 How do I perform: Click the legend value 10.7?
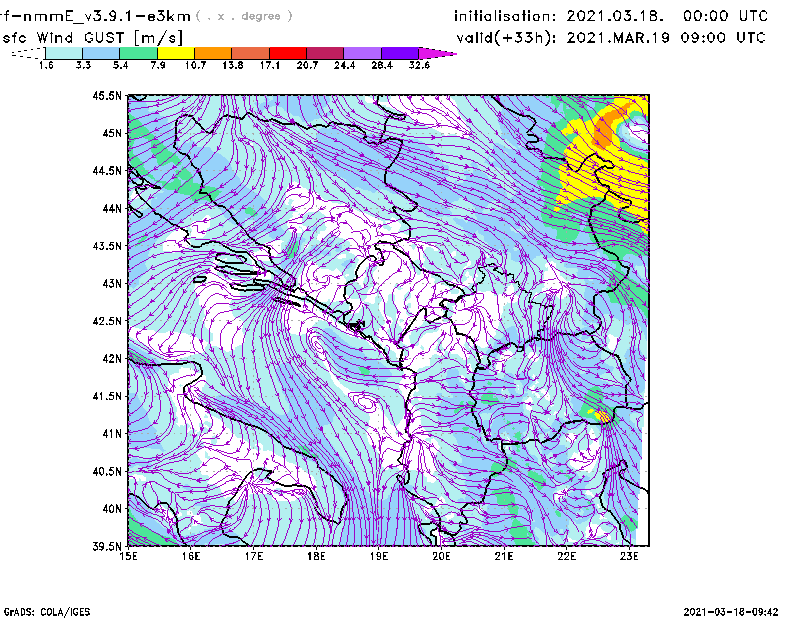[195, 65]
